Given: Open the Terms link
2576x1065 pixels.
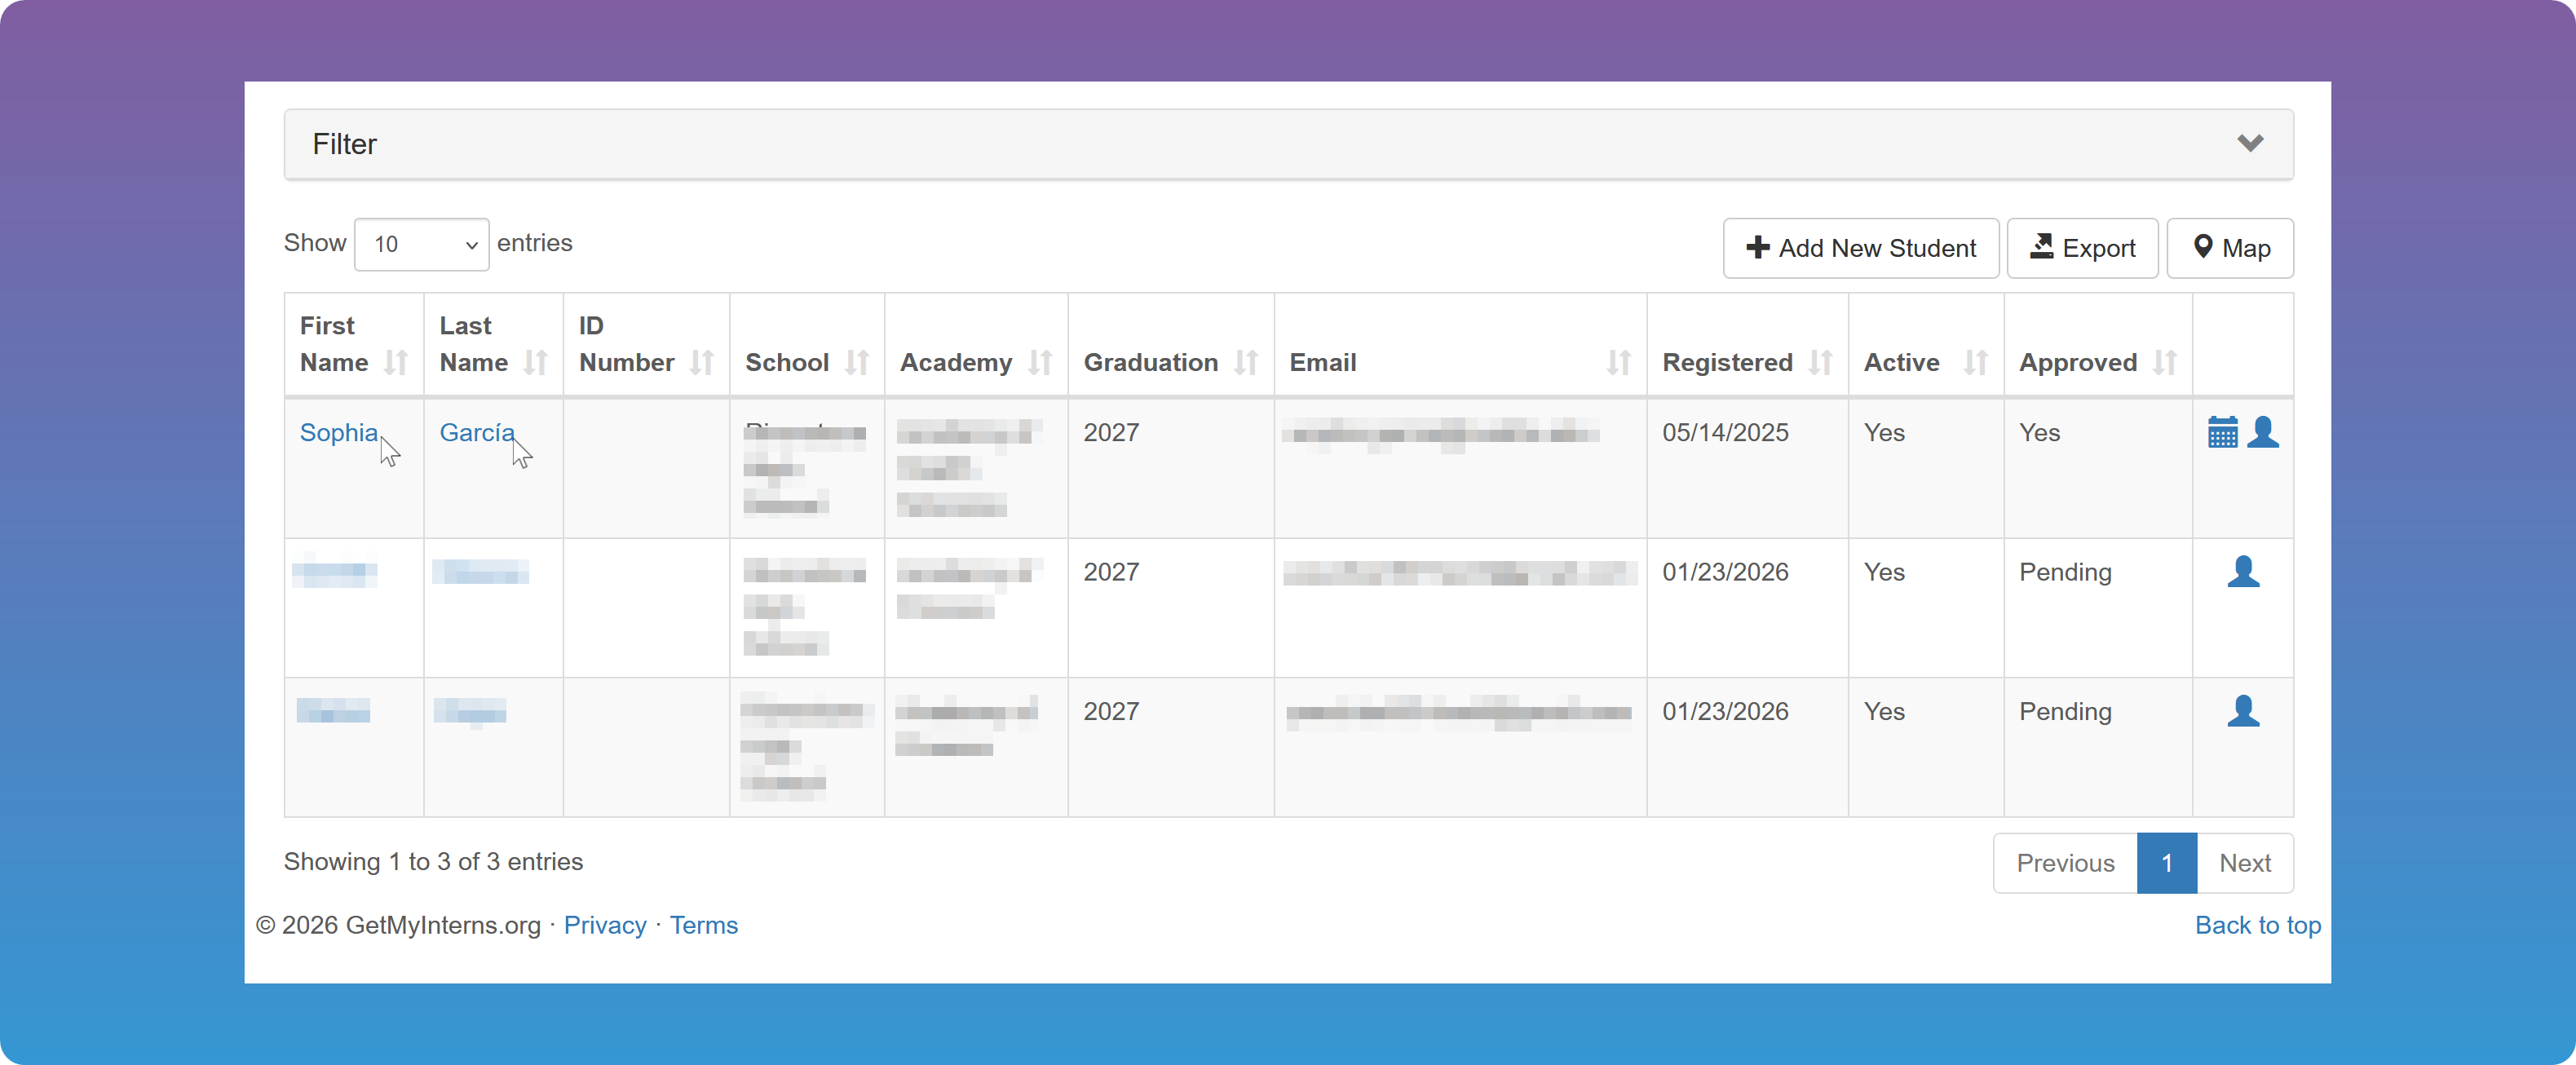Looking at the screenshot, I should tap(703, 925).
